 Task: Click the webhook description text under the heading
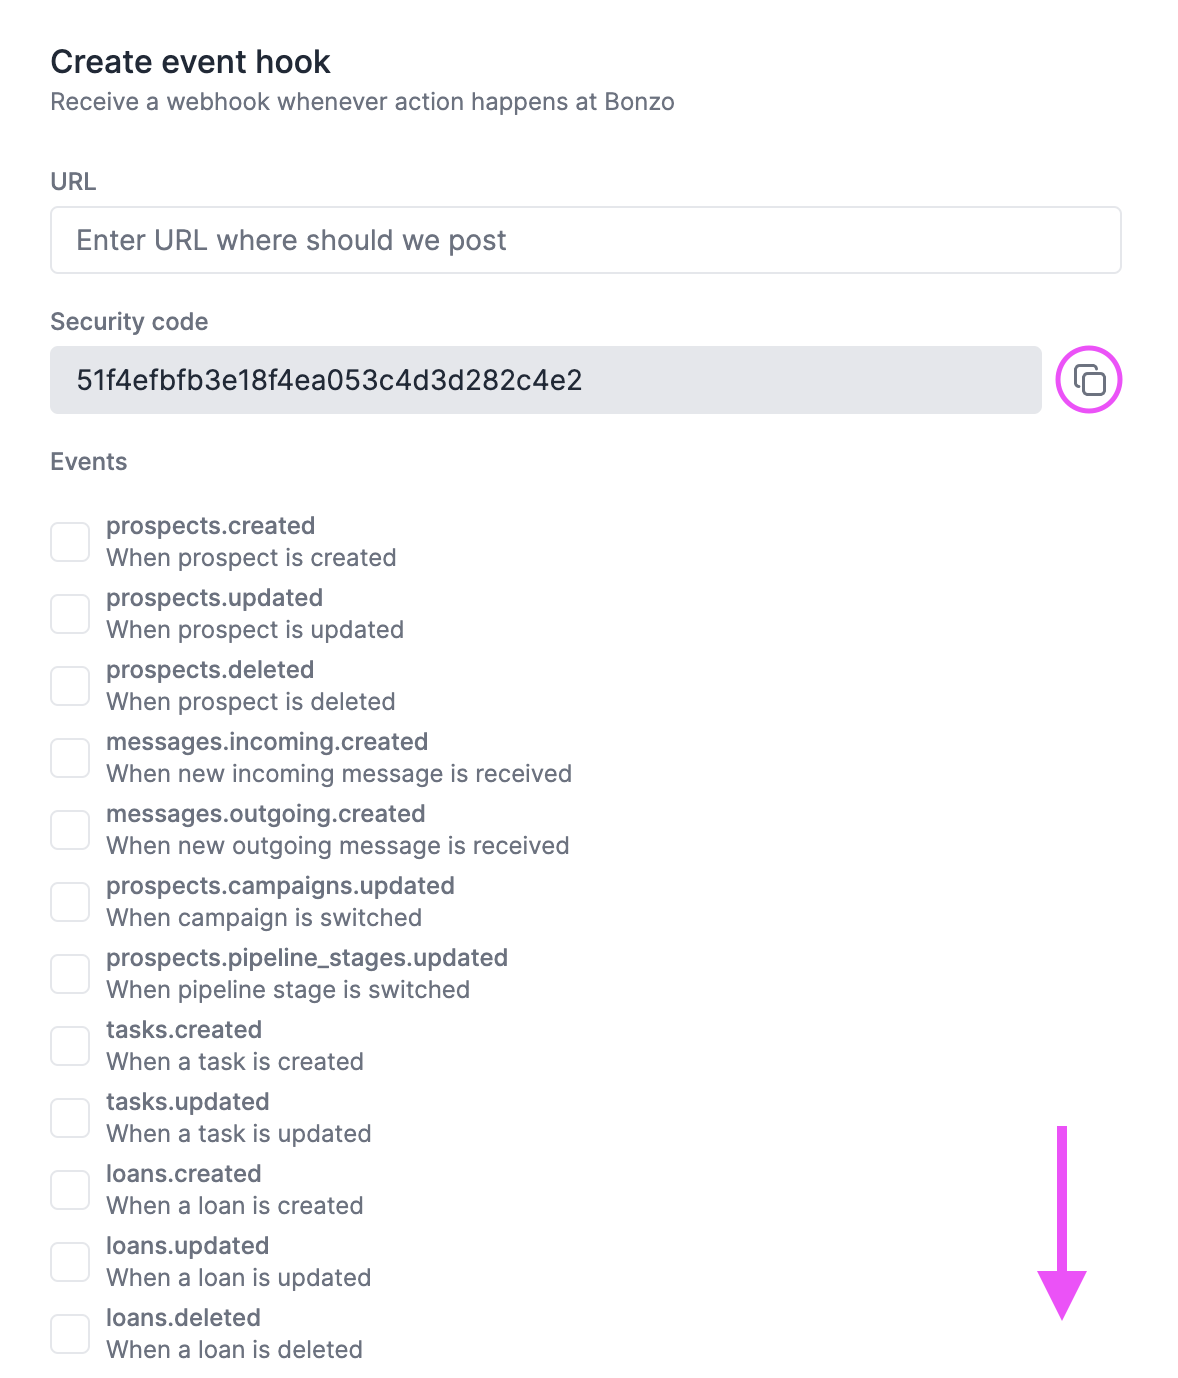point(362,101)
